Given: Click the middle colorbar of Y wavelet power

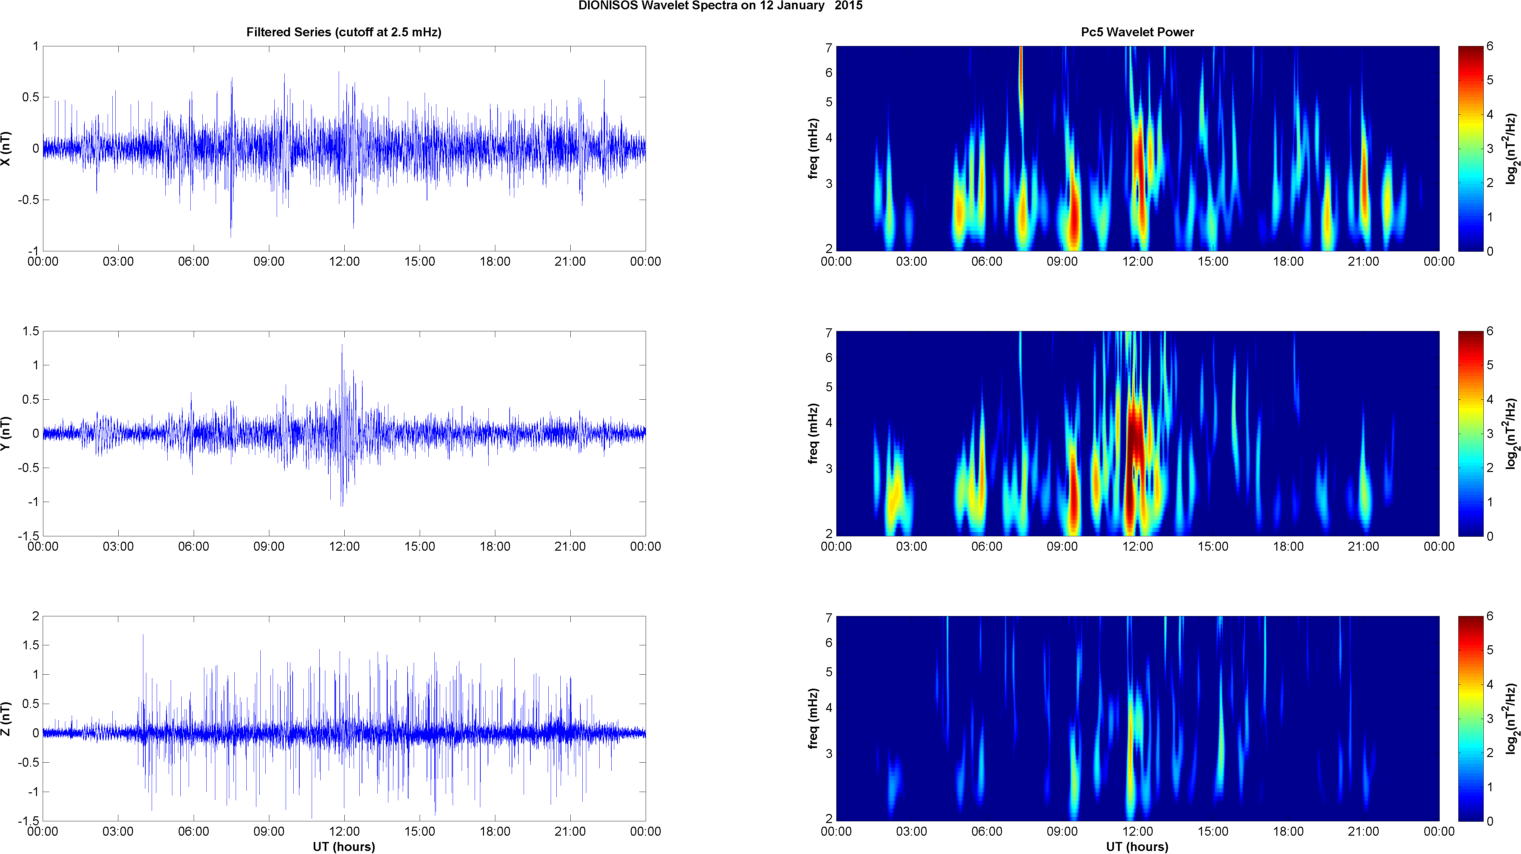Looking at the screenshot, I should tap(1470, 433).
